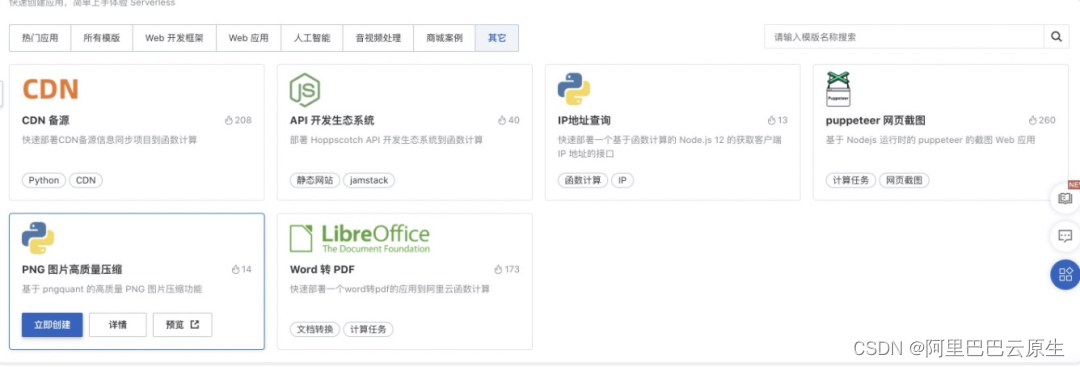
Task: Click flame icon beside 40
Action: click(502, 120)
